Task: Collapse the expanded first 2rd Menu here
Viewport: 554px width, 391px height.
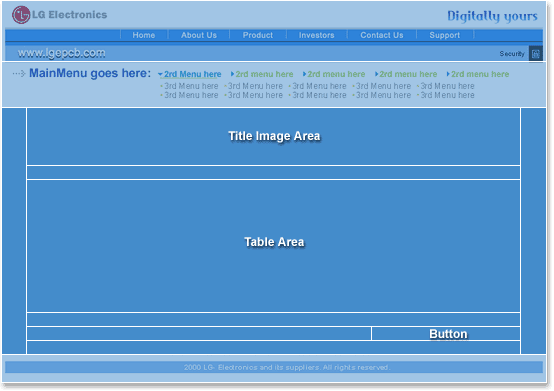Action: click(x=190, y=74)
